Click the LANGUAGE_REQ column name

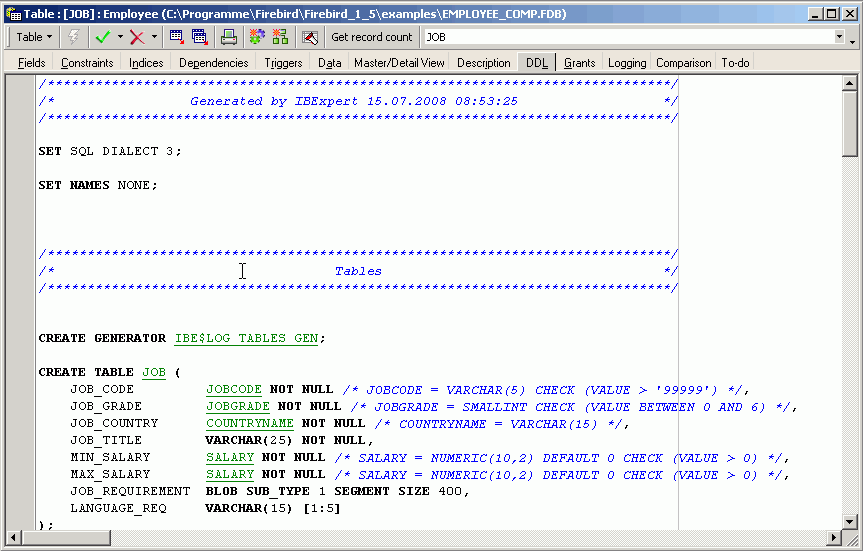point(118,508)
